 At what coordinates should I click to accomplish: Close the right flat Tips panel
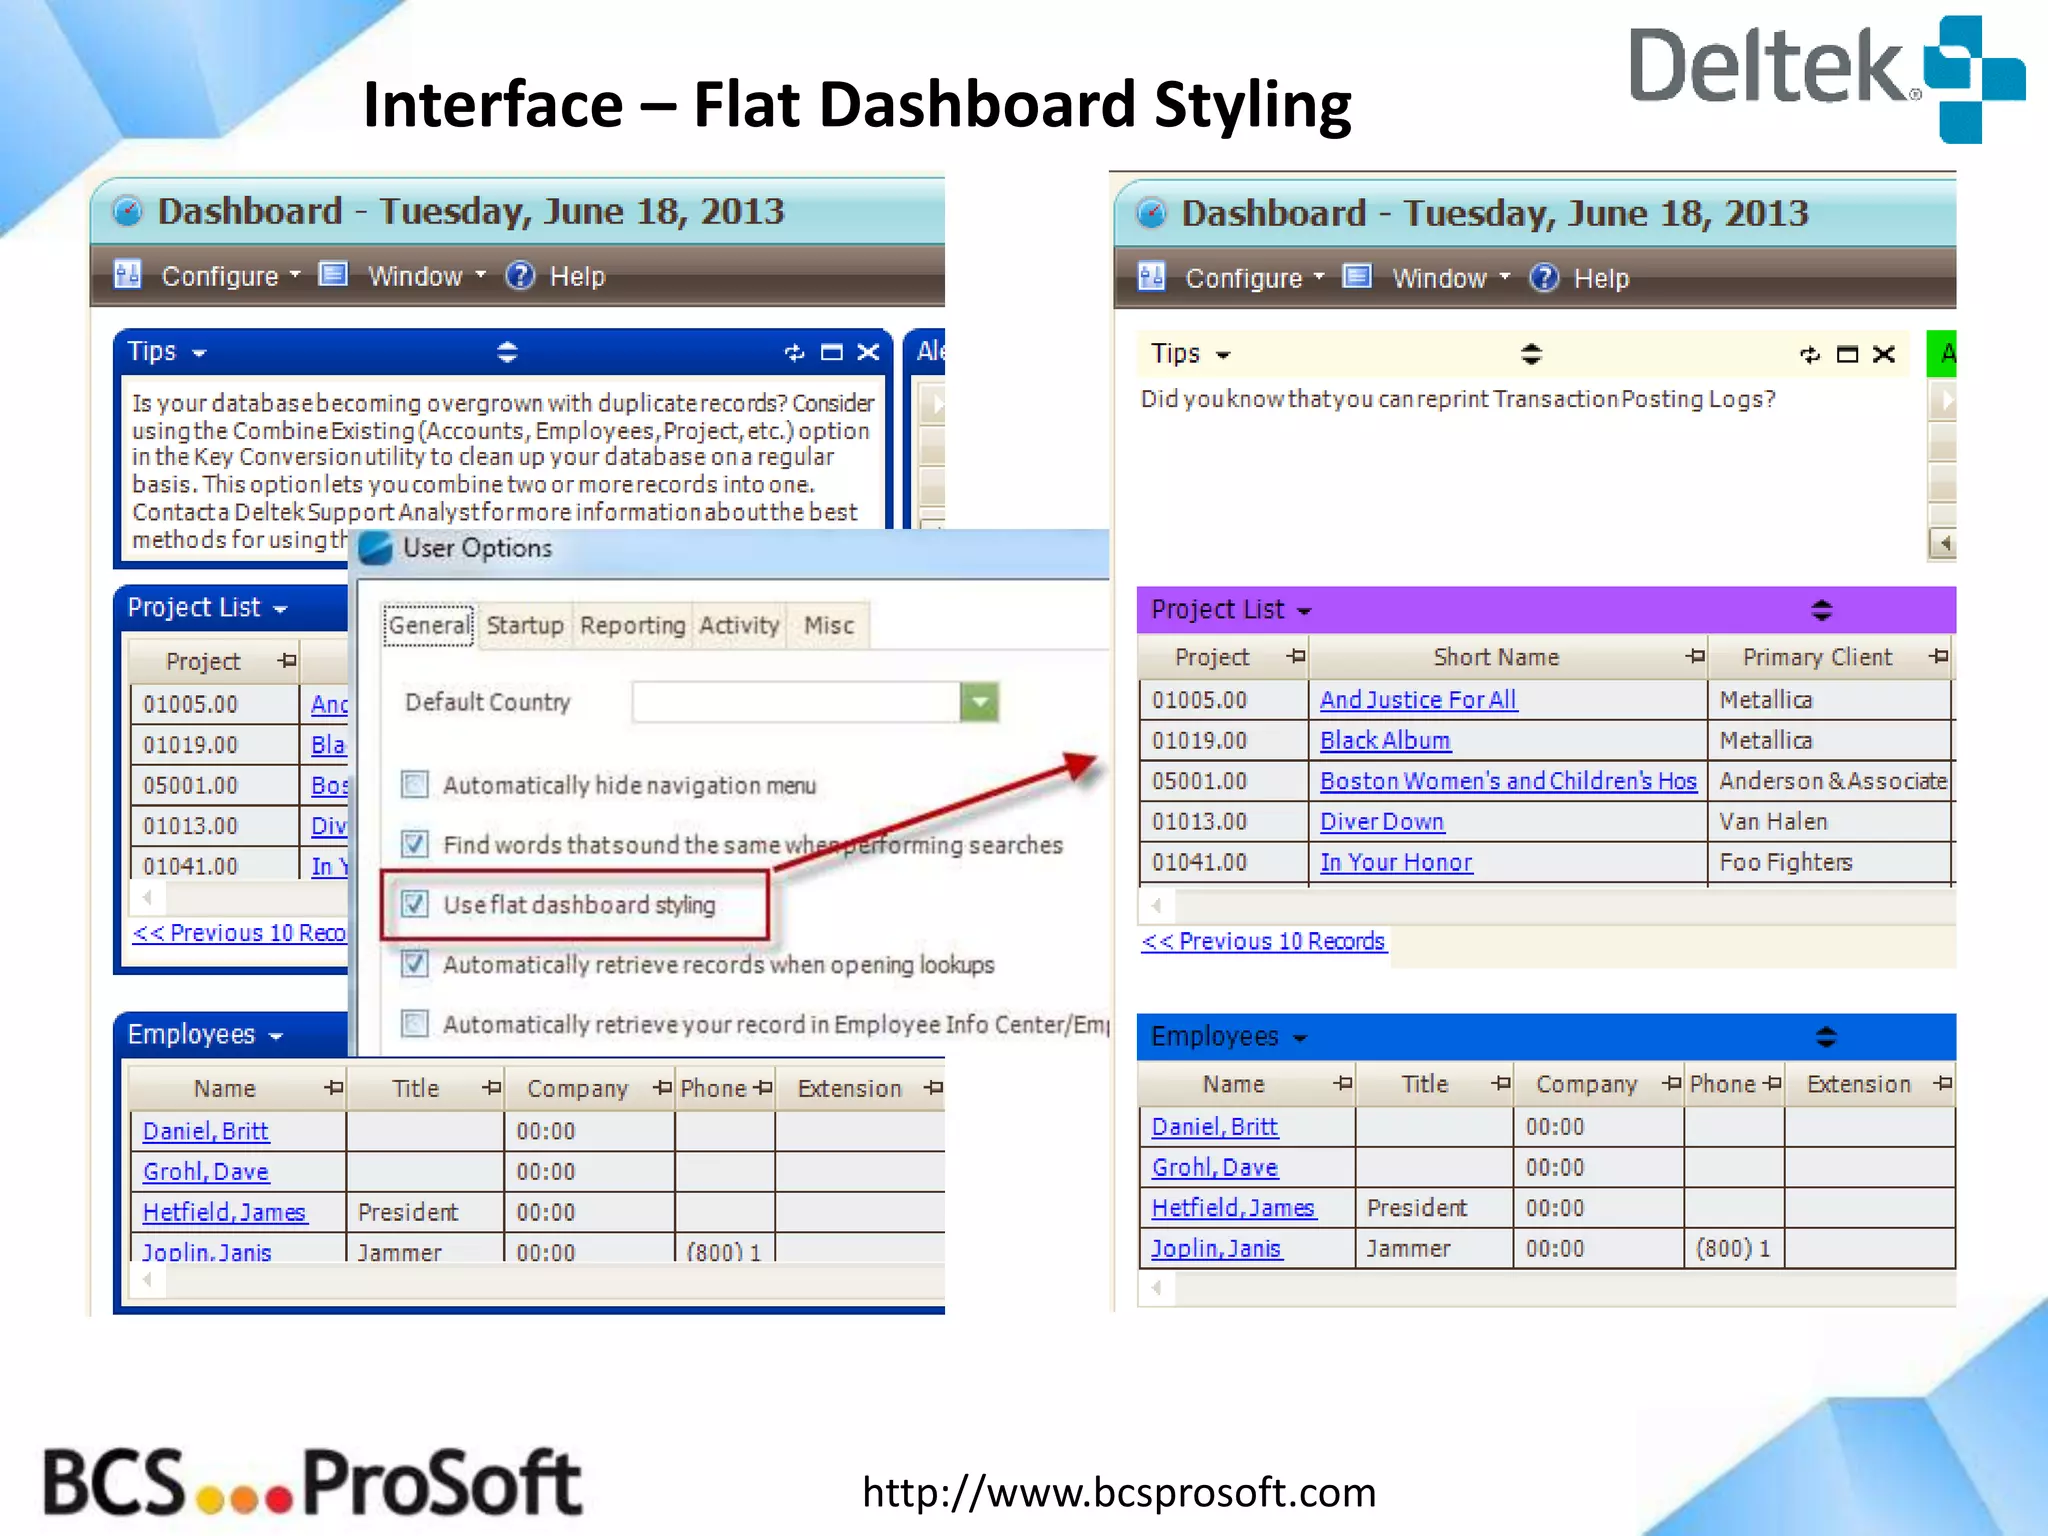pos(1884,354)
